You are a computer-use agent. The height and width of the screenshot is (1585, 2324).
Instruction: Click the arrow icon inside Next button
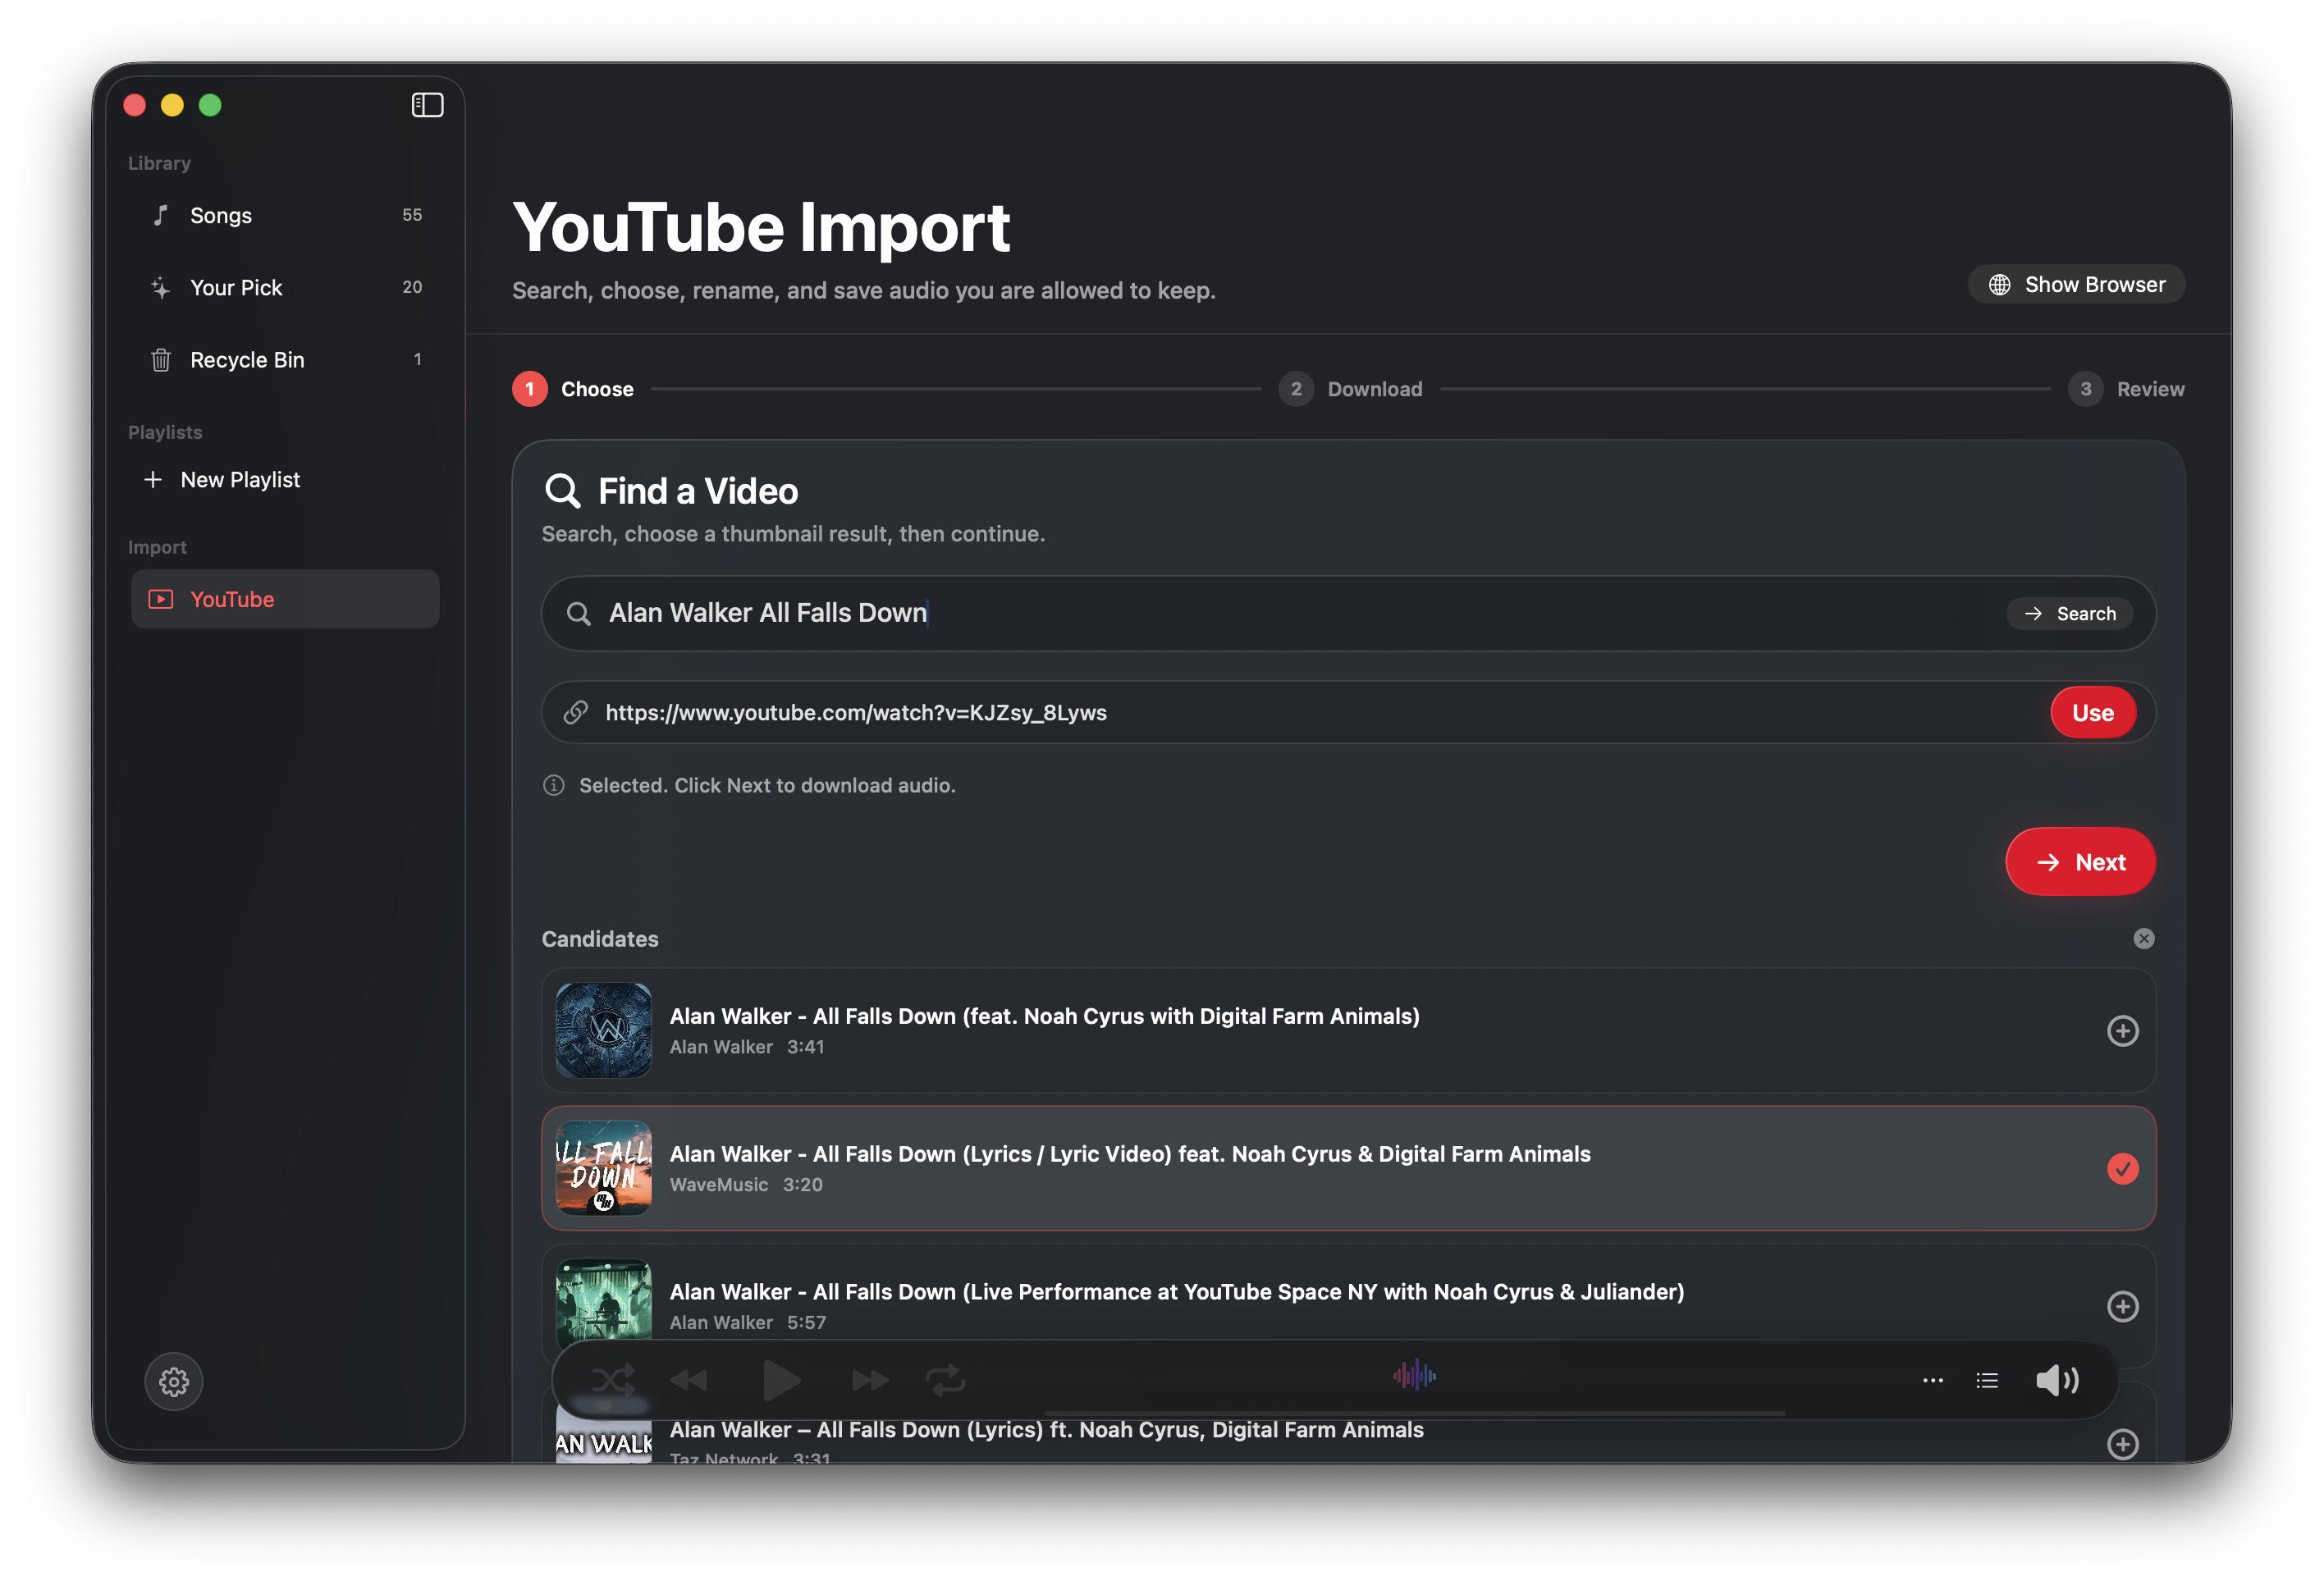tap(2048, 862)
